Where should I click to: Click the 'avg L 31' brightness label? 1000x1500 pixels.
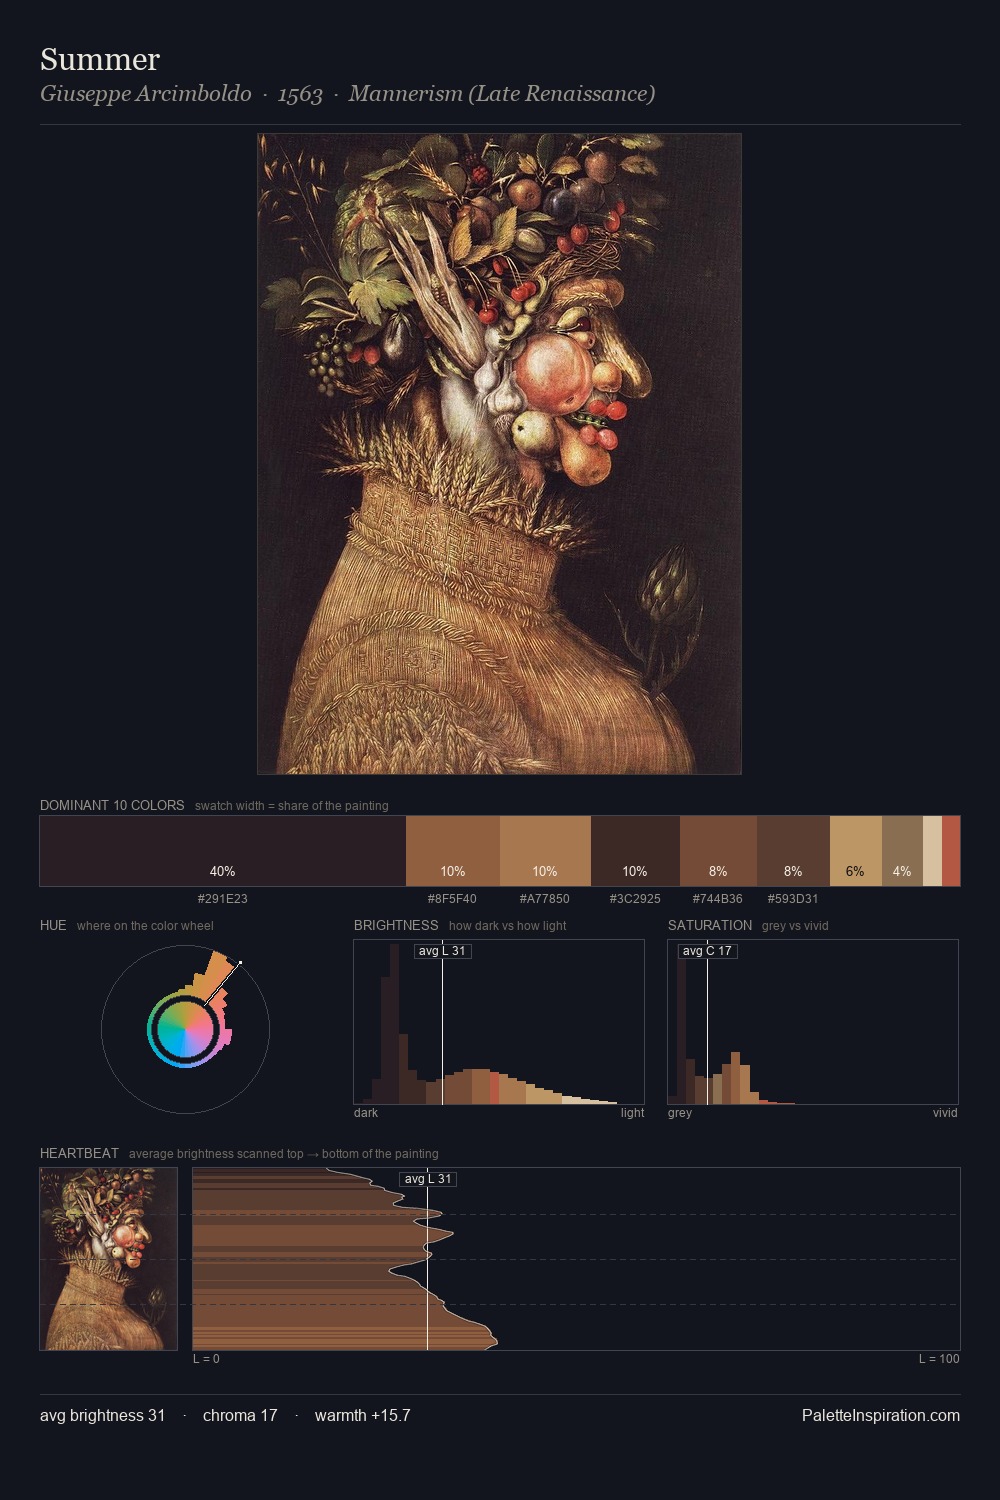pyautogui.click(x=442, y=951)
